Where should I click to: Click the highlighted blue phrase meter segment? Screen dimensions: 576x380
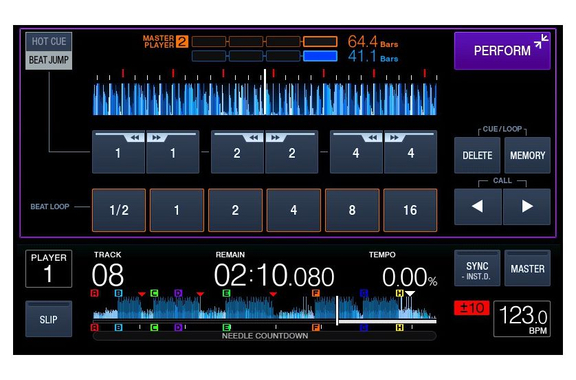point(320,56)
